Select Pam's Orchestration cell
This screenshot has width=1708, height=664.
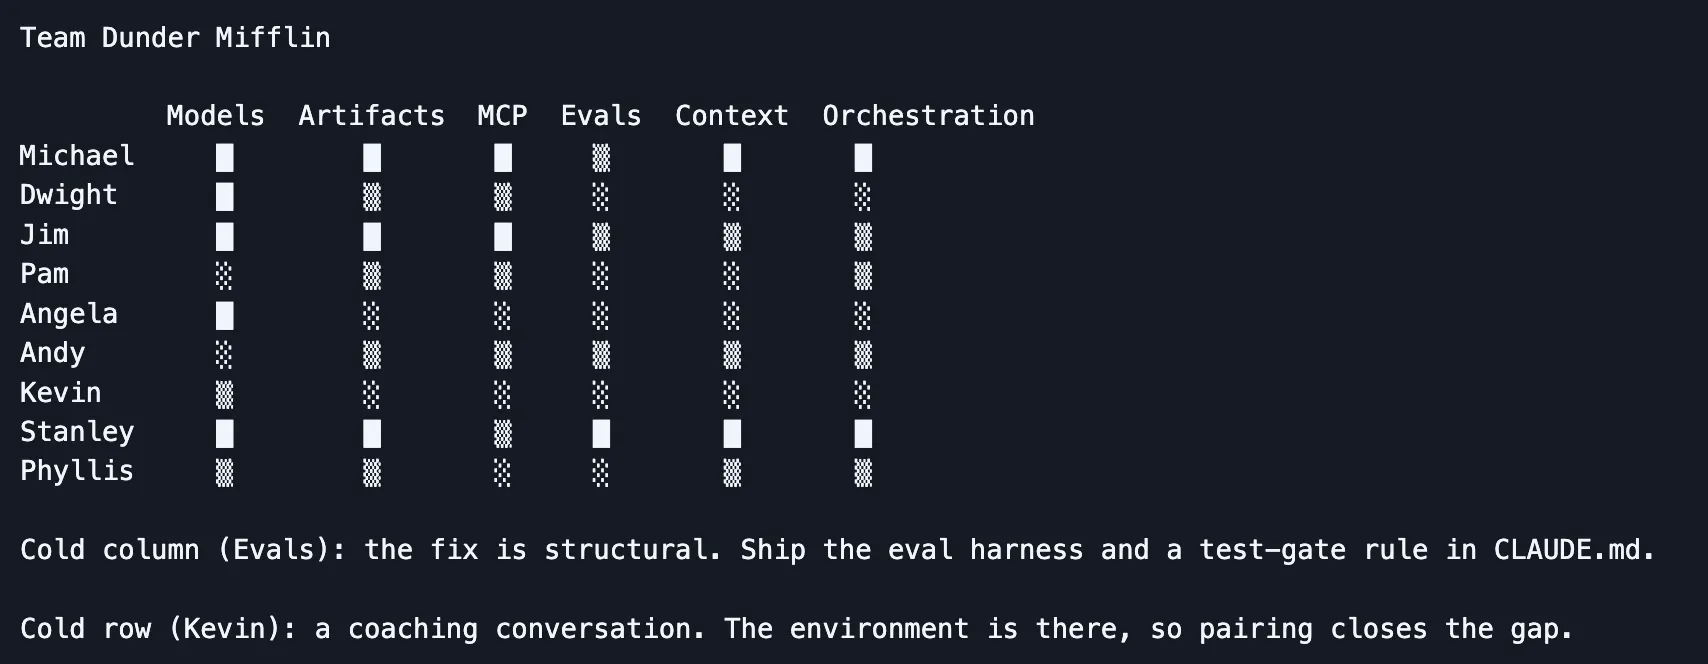pyautogui.click(x=863, y=275)
